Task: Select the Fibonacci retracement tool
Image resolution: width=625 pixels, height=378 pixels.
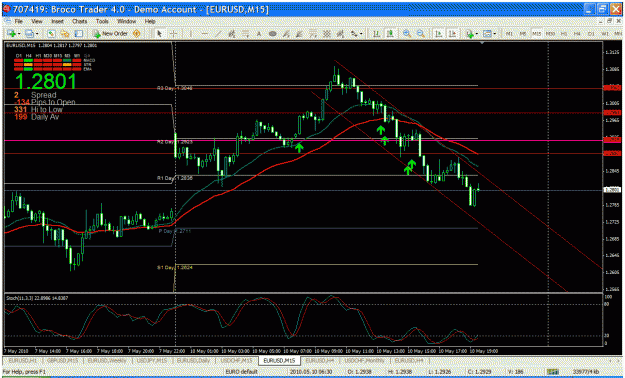Action: point(246,34)
